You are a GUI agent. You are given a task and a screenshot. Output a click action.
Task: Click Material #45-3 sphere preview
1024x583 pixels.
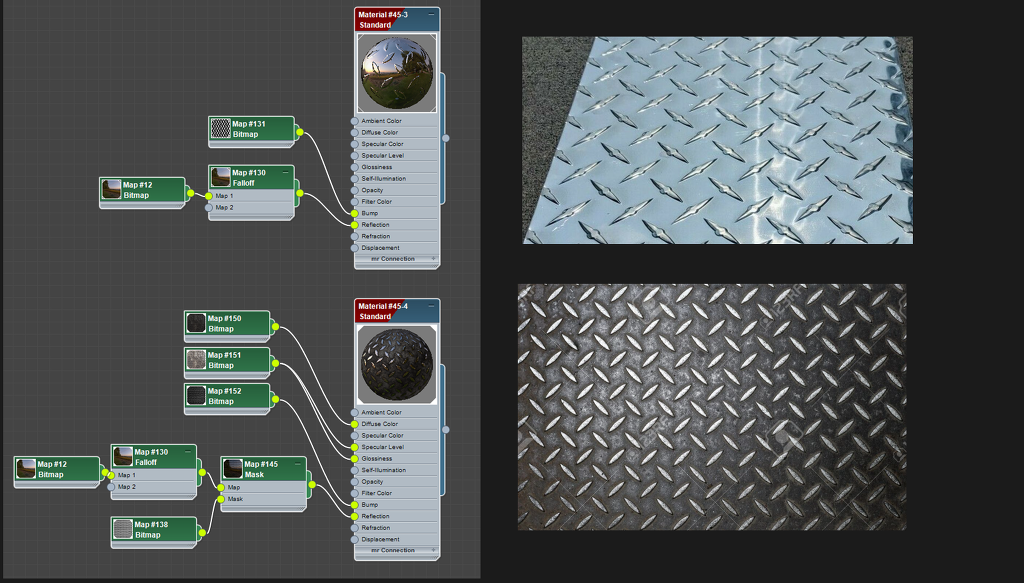tap(397, 74)
